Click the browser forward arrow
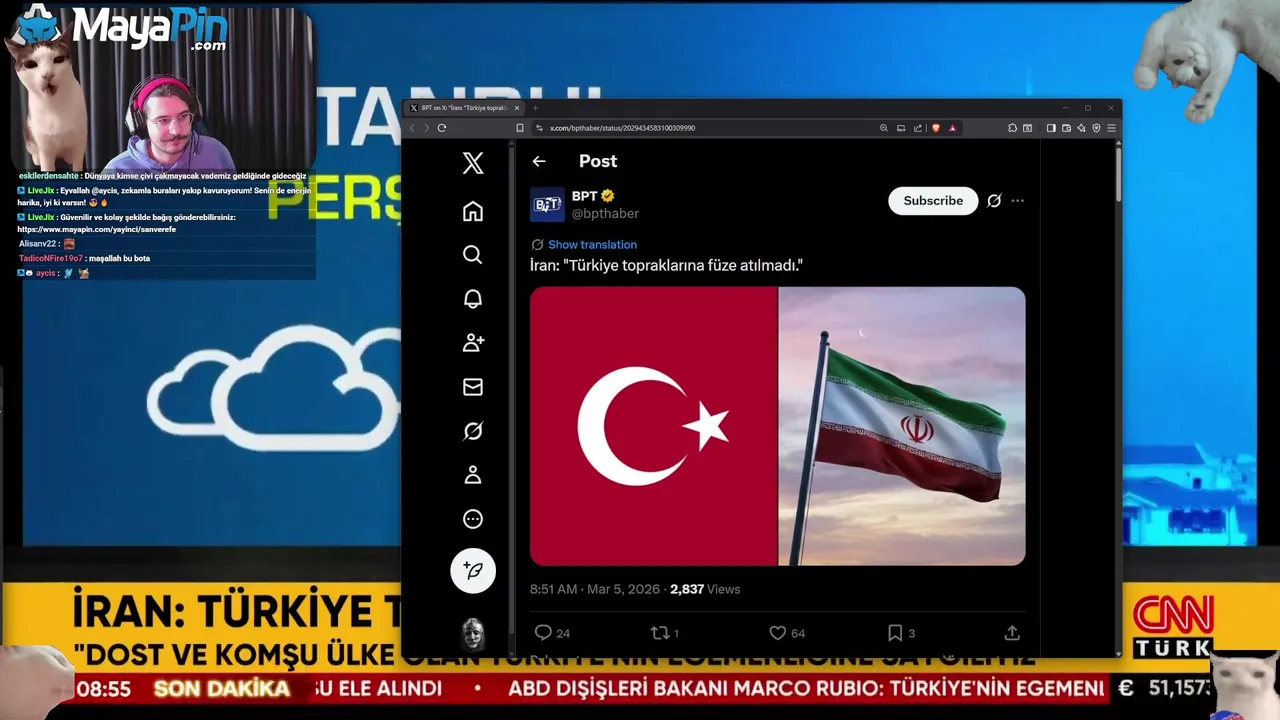The image size is (1280, 720). pyautogui.click(x=426, y=128)
